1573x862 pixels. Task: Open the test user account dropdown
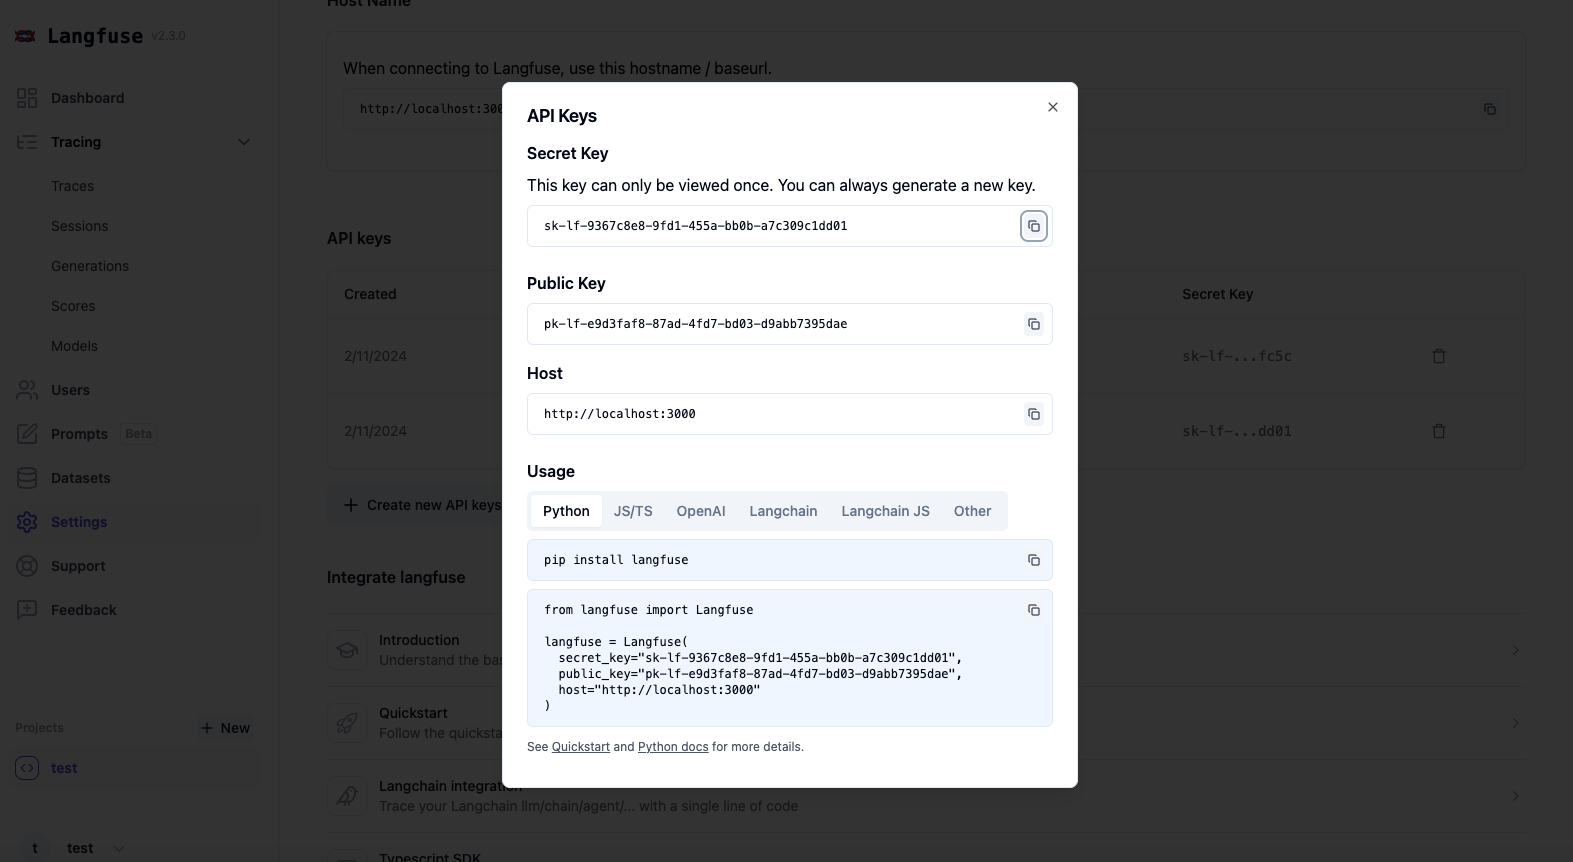[x=76, y=848]
